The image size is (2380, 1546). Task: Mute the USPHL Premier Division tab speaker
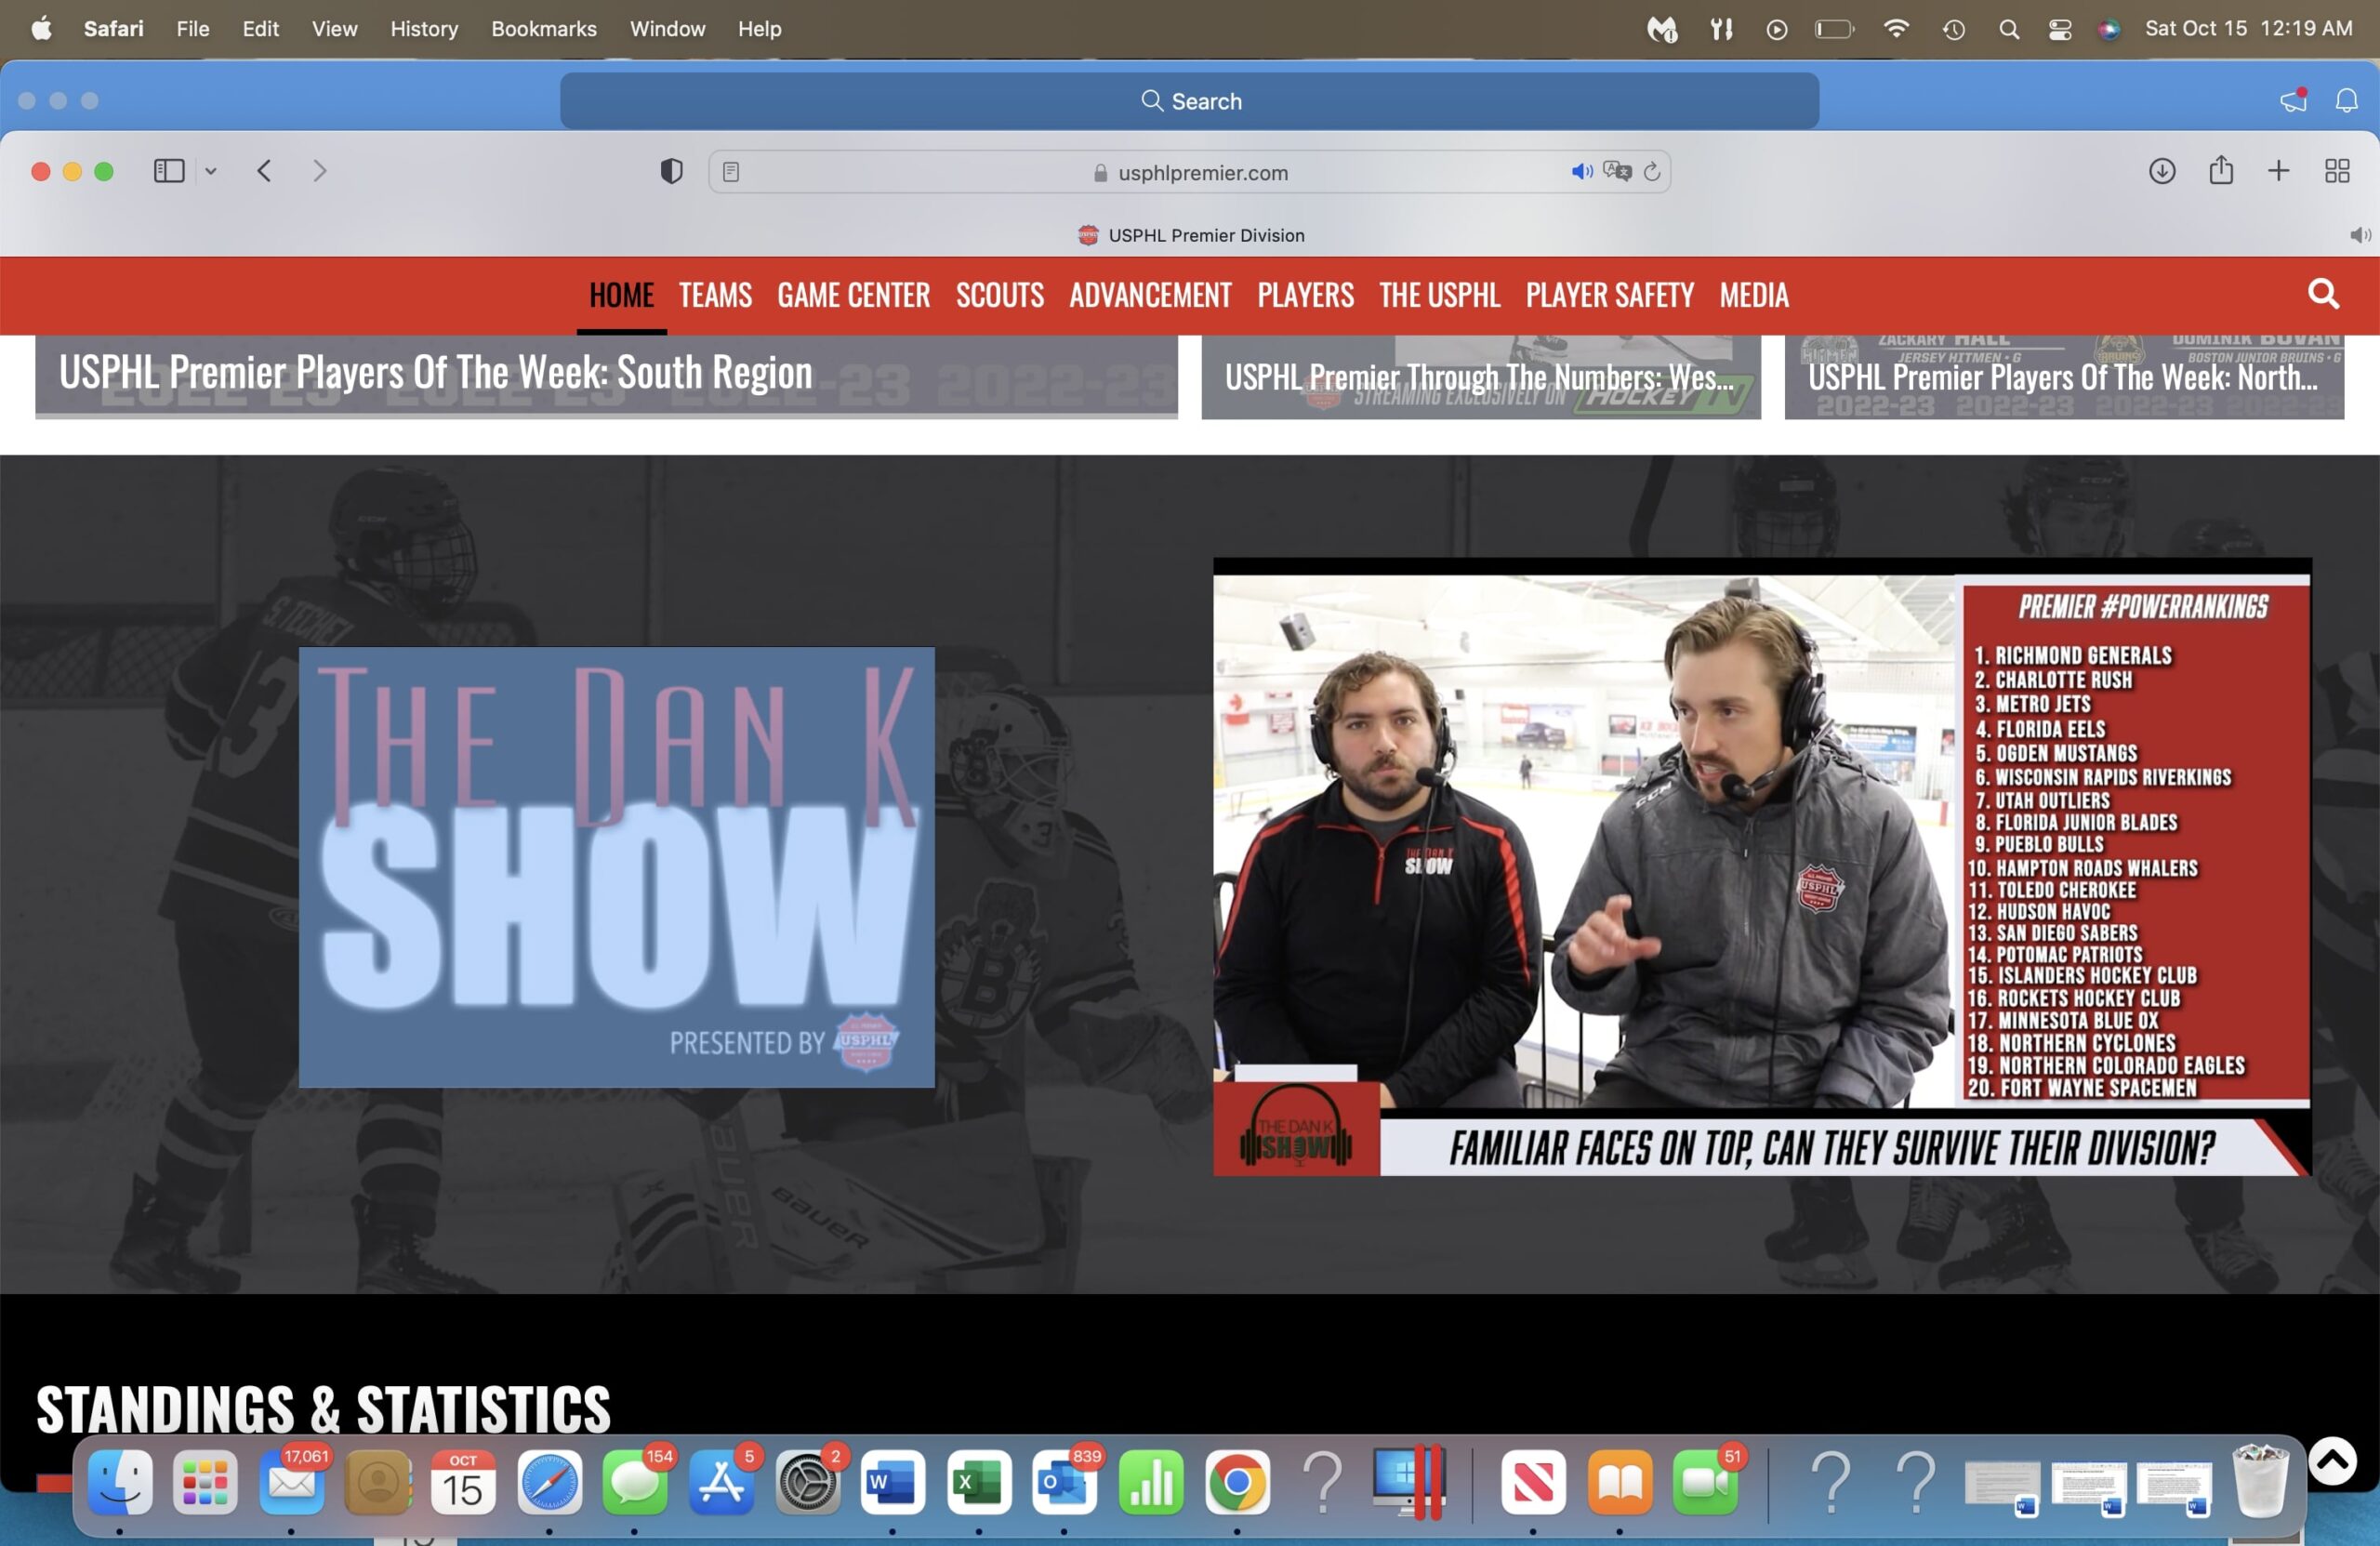pyautogui.click(x=2359, y=235)
